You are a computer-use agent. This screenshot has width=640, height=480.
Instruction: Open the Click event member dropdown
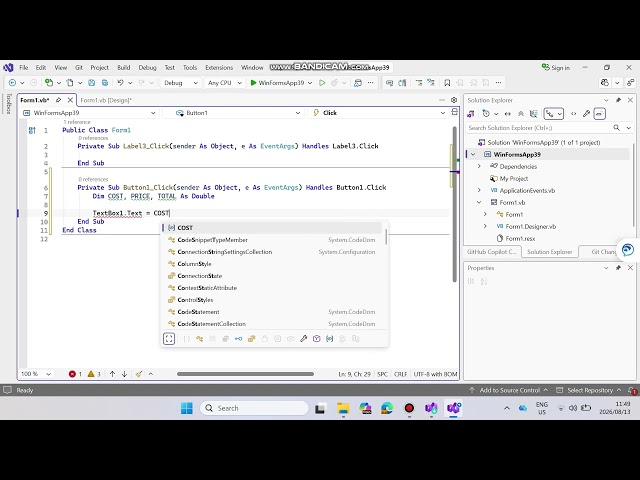pyautogui.click(x=378, y=113)
